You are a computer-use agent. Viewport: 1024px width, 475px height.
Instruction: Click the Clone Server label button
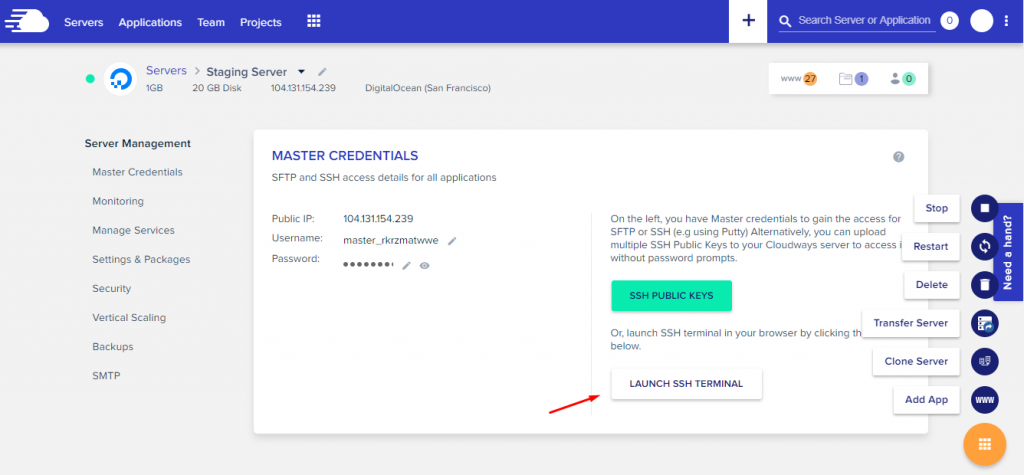click(916, 361)
